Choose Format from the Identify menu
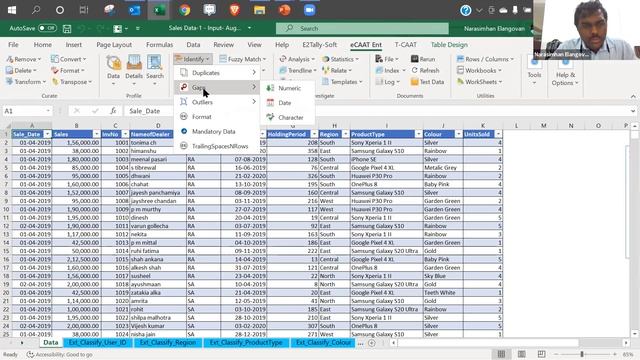Image resolution: width=640 pixels, height=360 pixels. [x=218, y=117]
